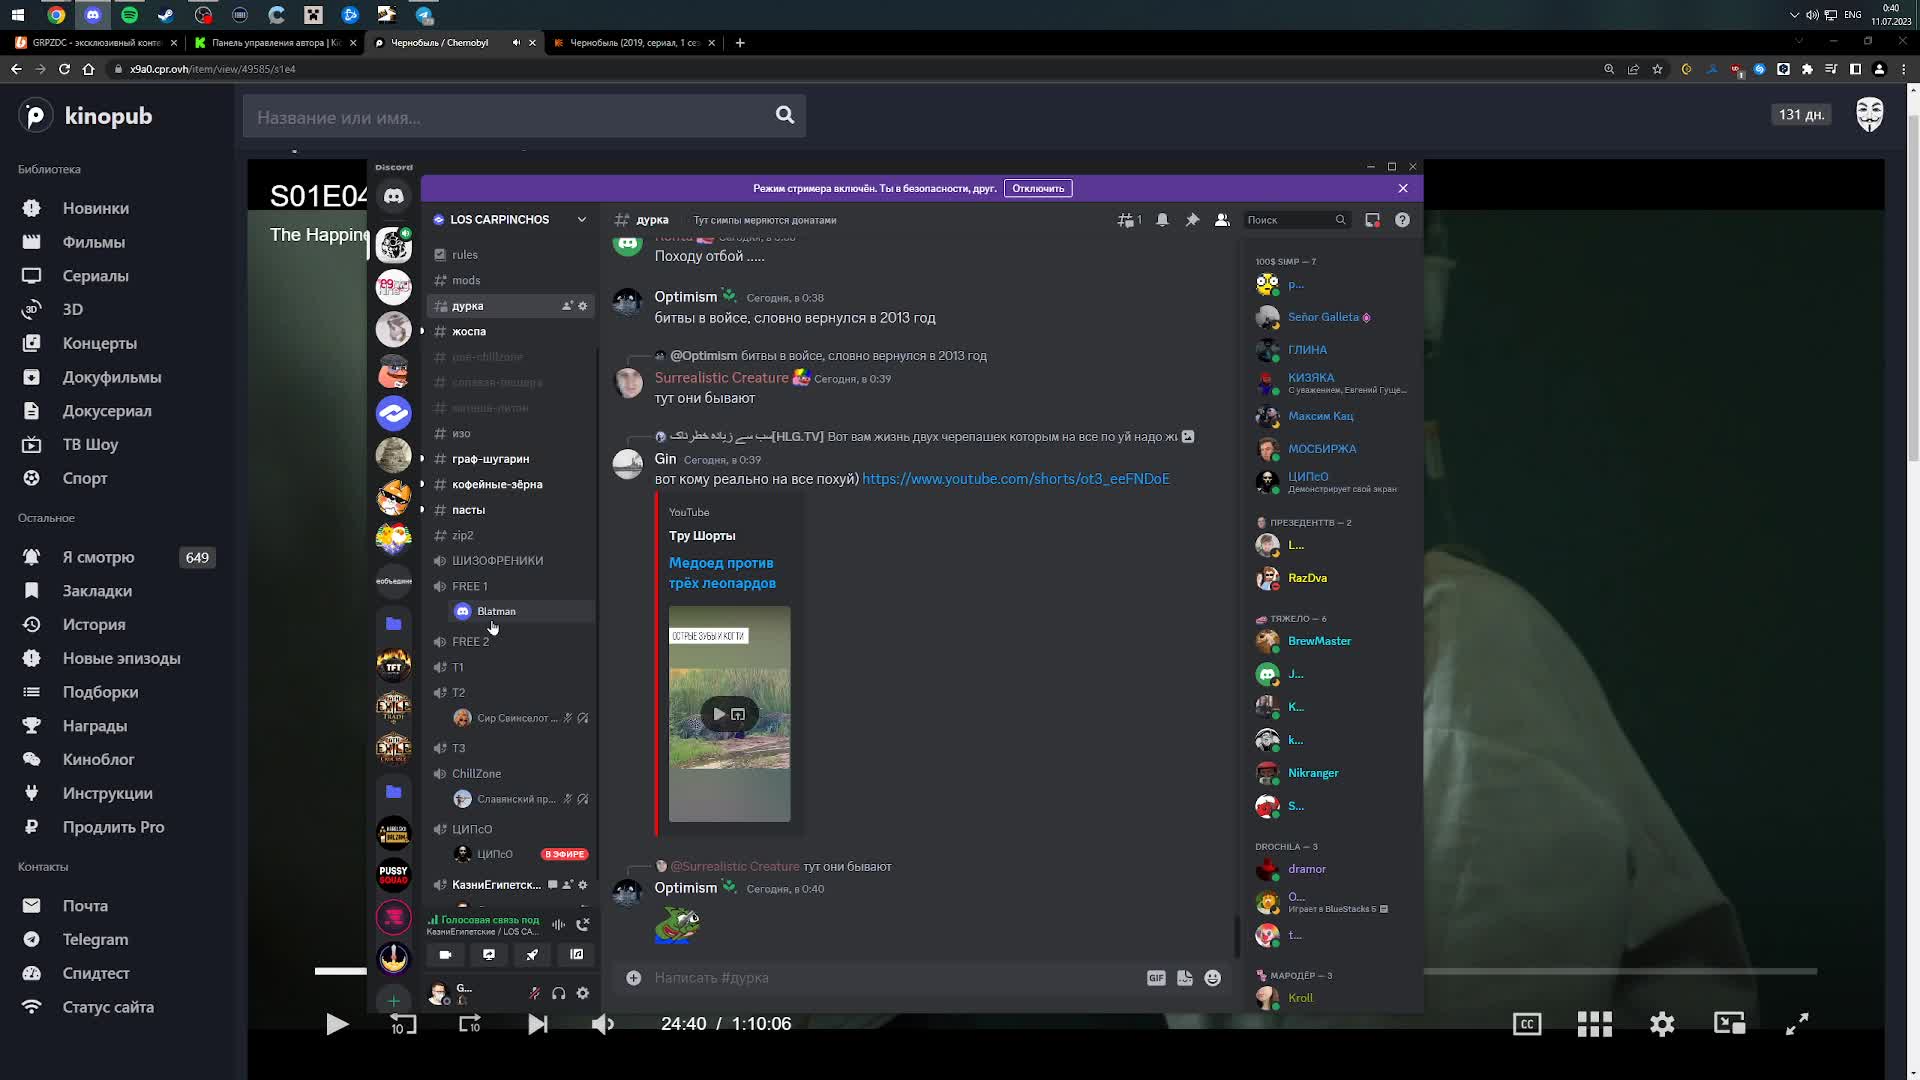Image resolution: width=1920 pixels, height=1080 pixels.
Task: Open pinned messages in дурка channel
Action: point(1192,220)
